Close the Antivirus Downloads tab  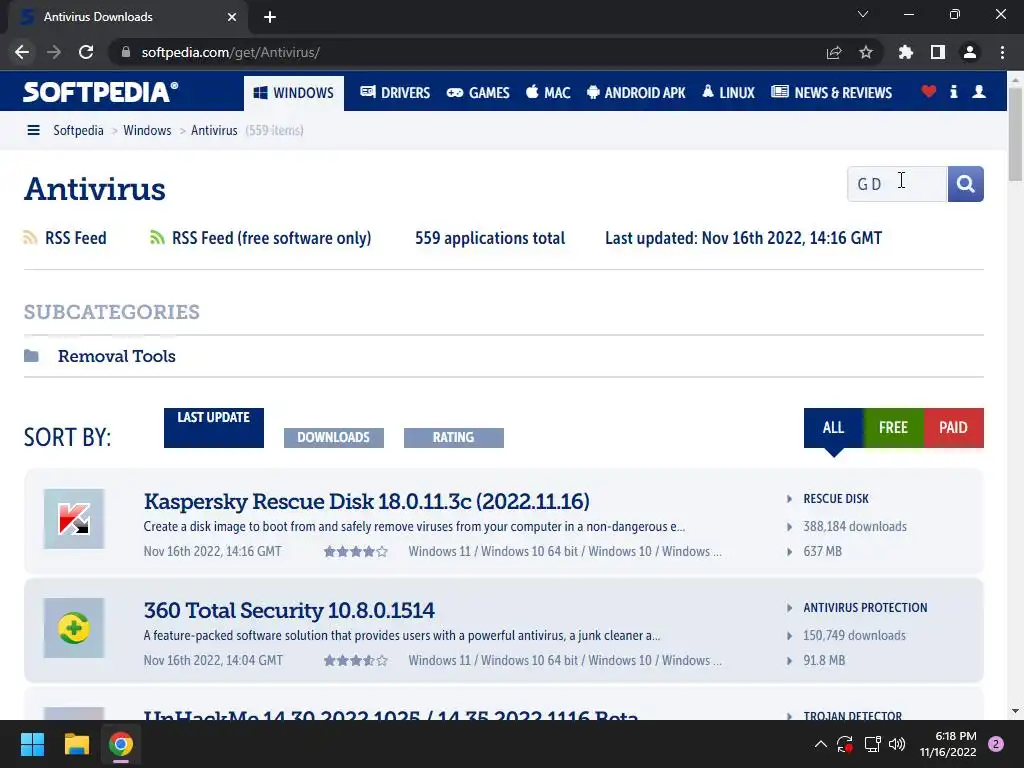pos(232,17)
